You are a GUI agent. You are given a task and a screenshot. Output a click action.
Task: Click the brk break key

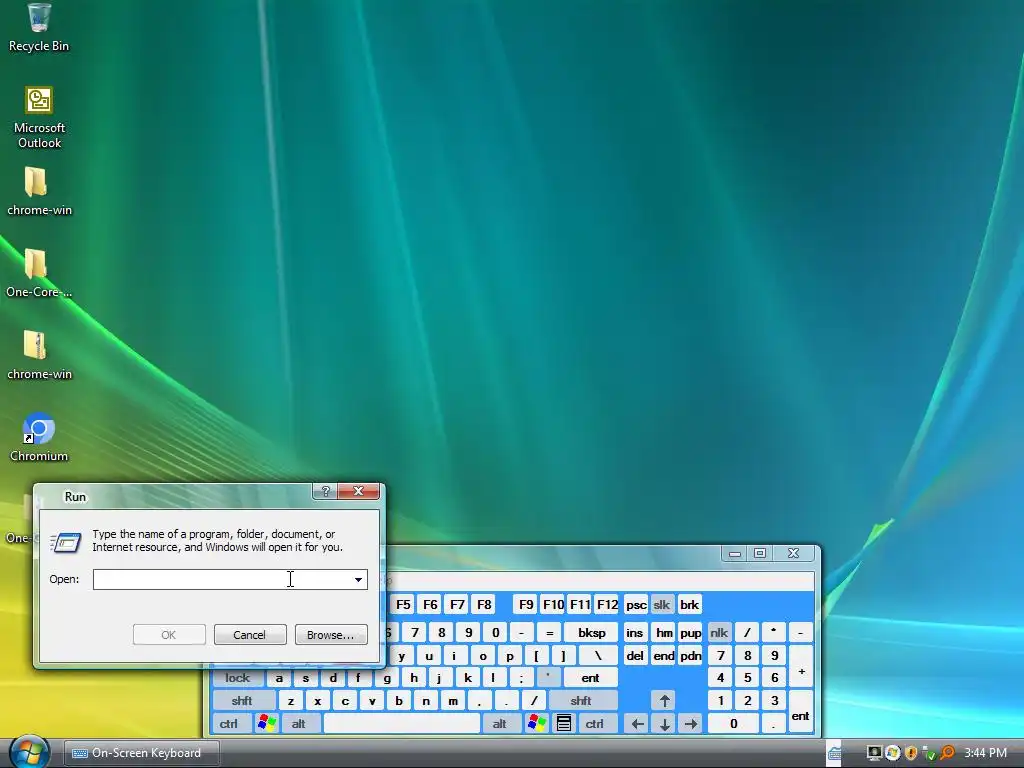(x=690, y=605)
